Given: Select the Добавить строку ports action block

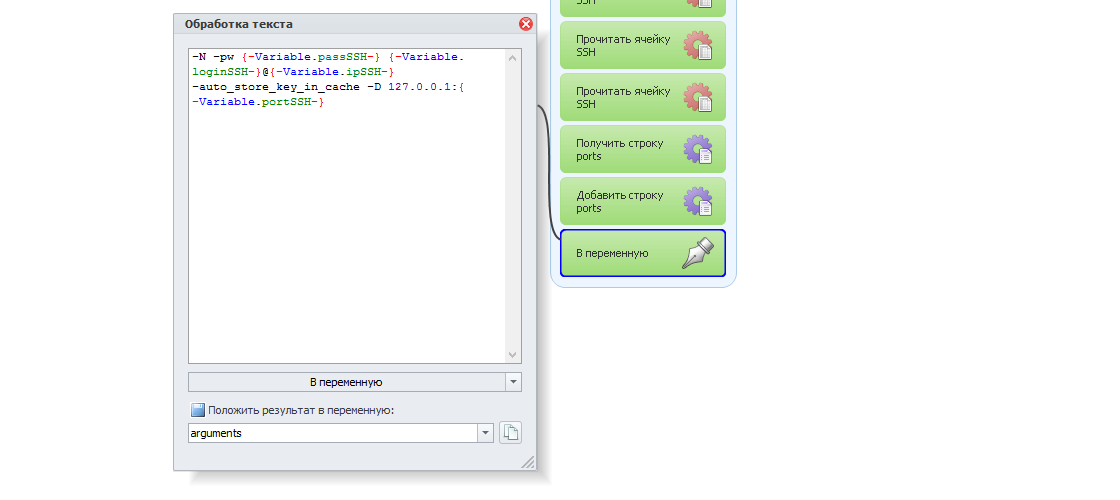Looking at the screenshot, I should click(x=643, y=201).
